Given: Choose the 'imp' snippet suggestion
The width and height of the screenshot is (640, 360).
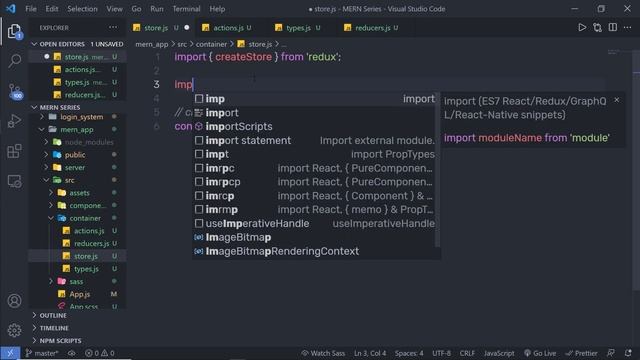Looking at the screenshot, I should point(314,99).
